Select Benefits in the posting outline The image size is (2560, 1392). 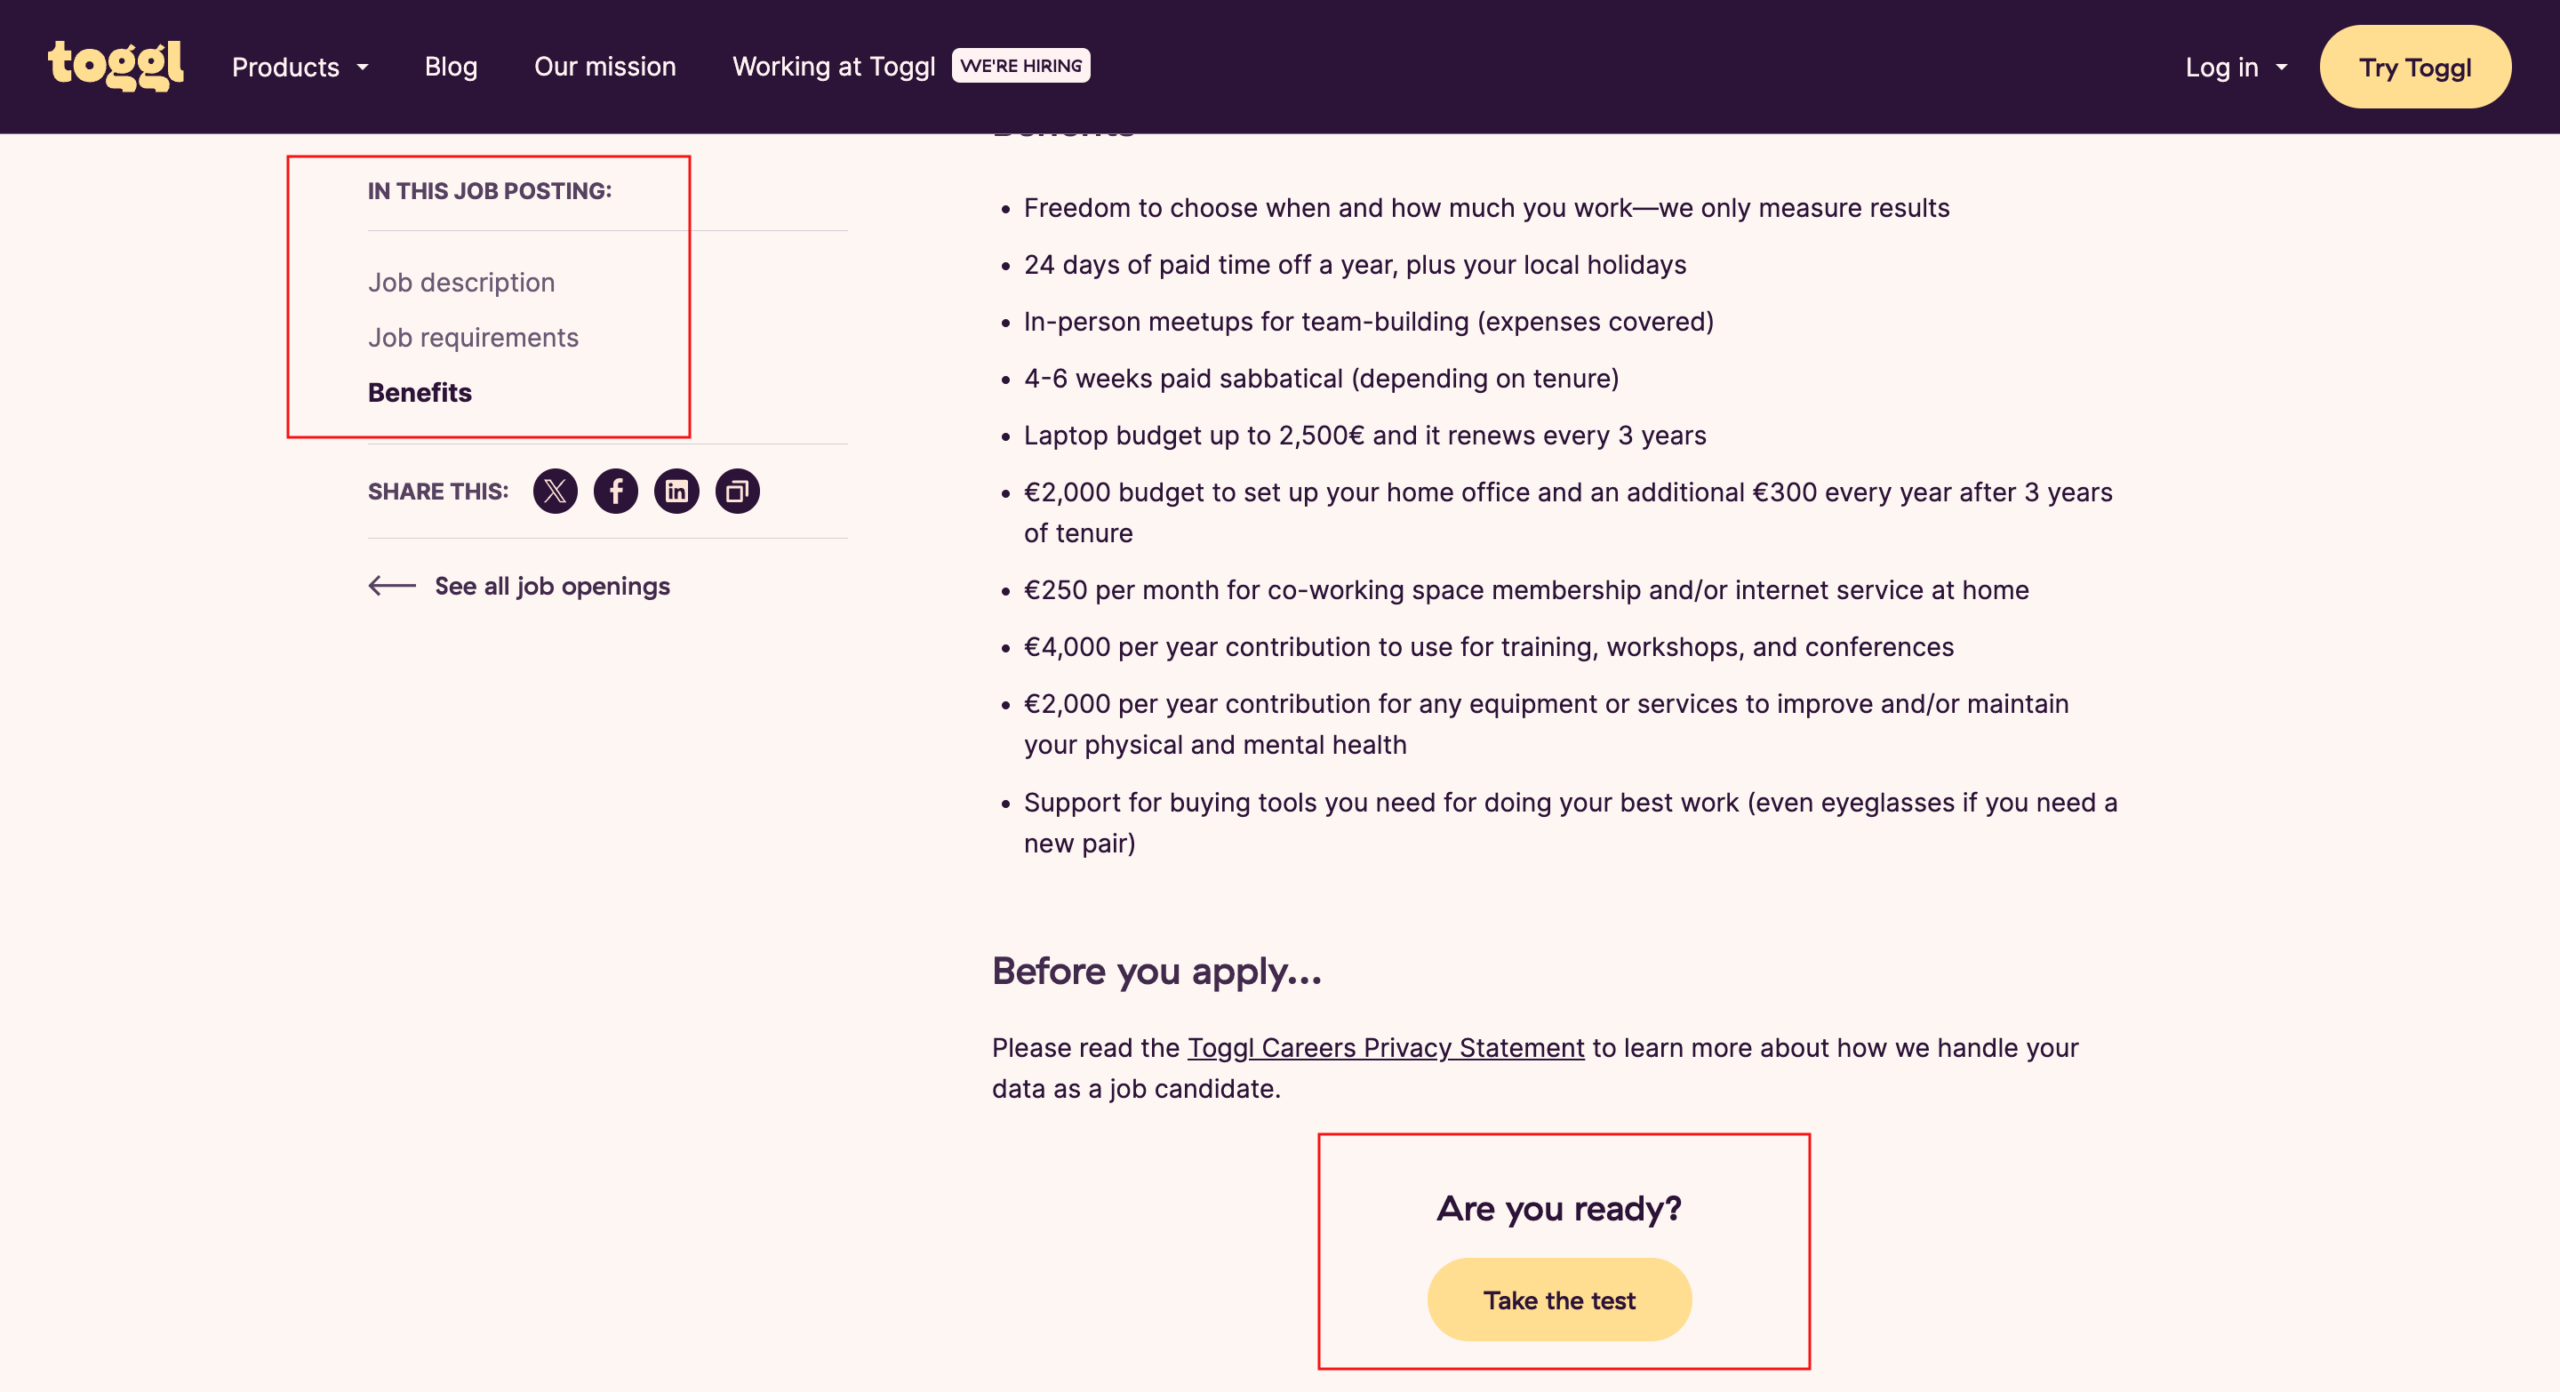coord(420,392)
